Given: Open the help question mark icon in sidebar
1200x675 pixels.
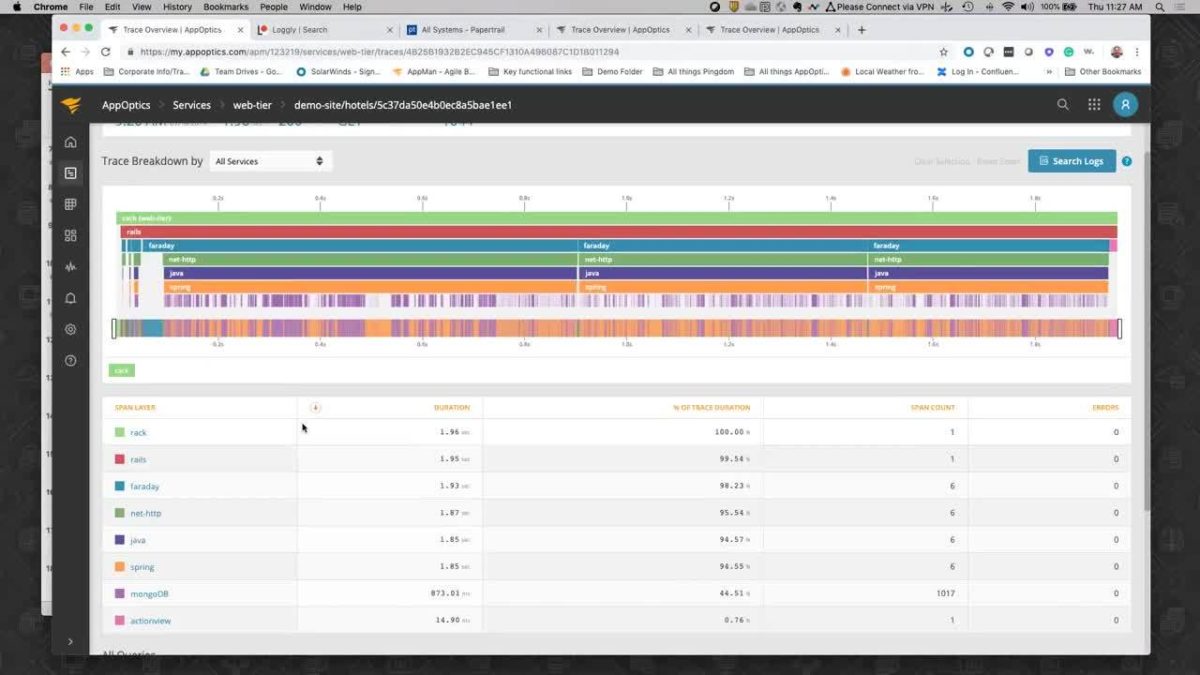Looking at the screenshot, I should pyautogui.click(x=70, y=361).
